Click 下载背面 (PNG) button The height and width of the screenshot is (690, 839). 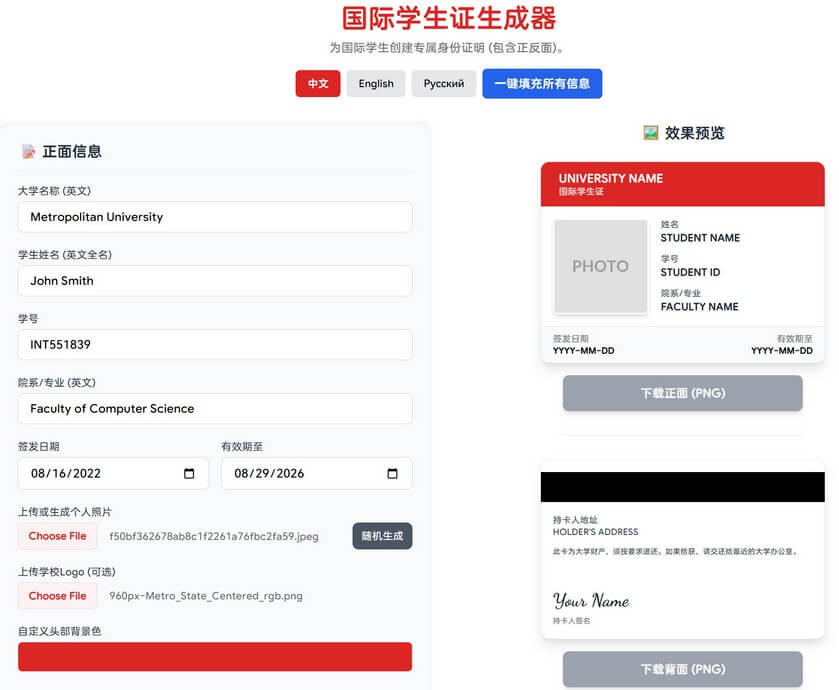point(682,669)
